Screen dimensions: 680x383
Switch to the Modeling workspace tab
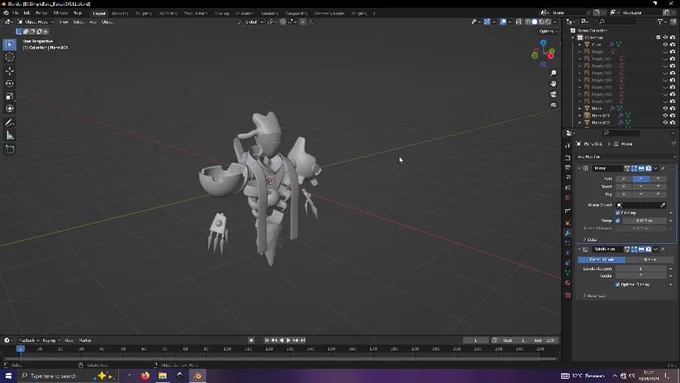(120, 13)
